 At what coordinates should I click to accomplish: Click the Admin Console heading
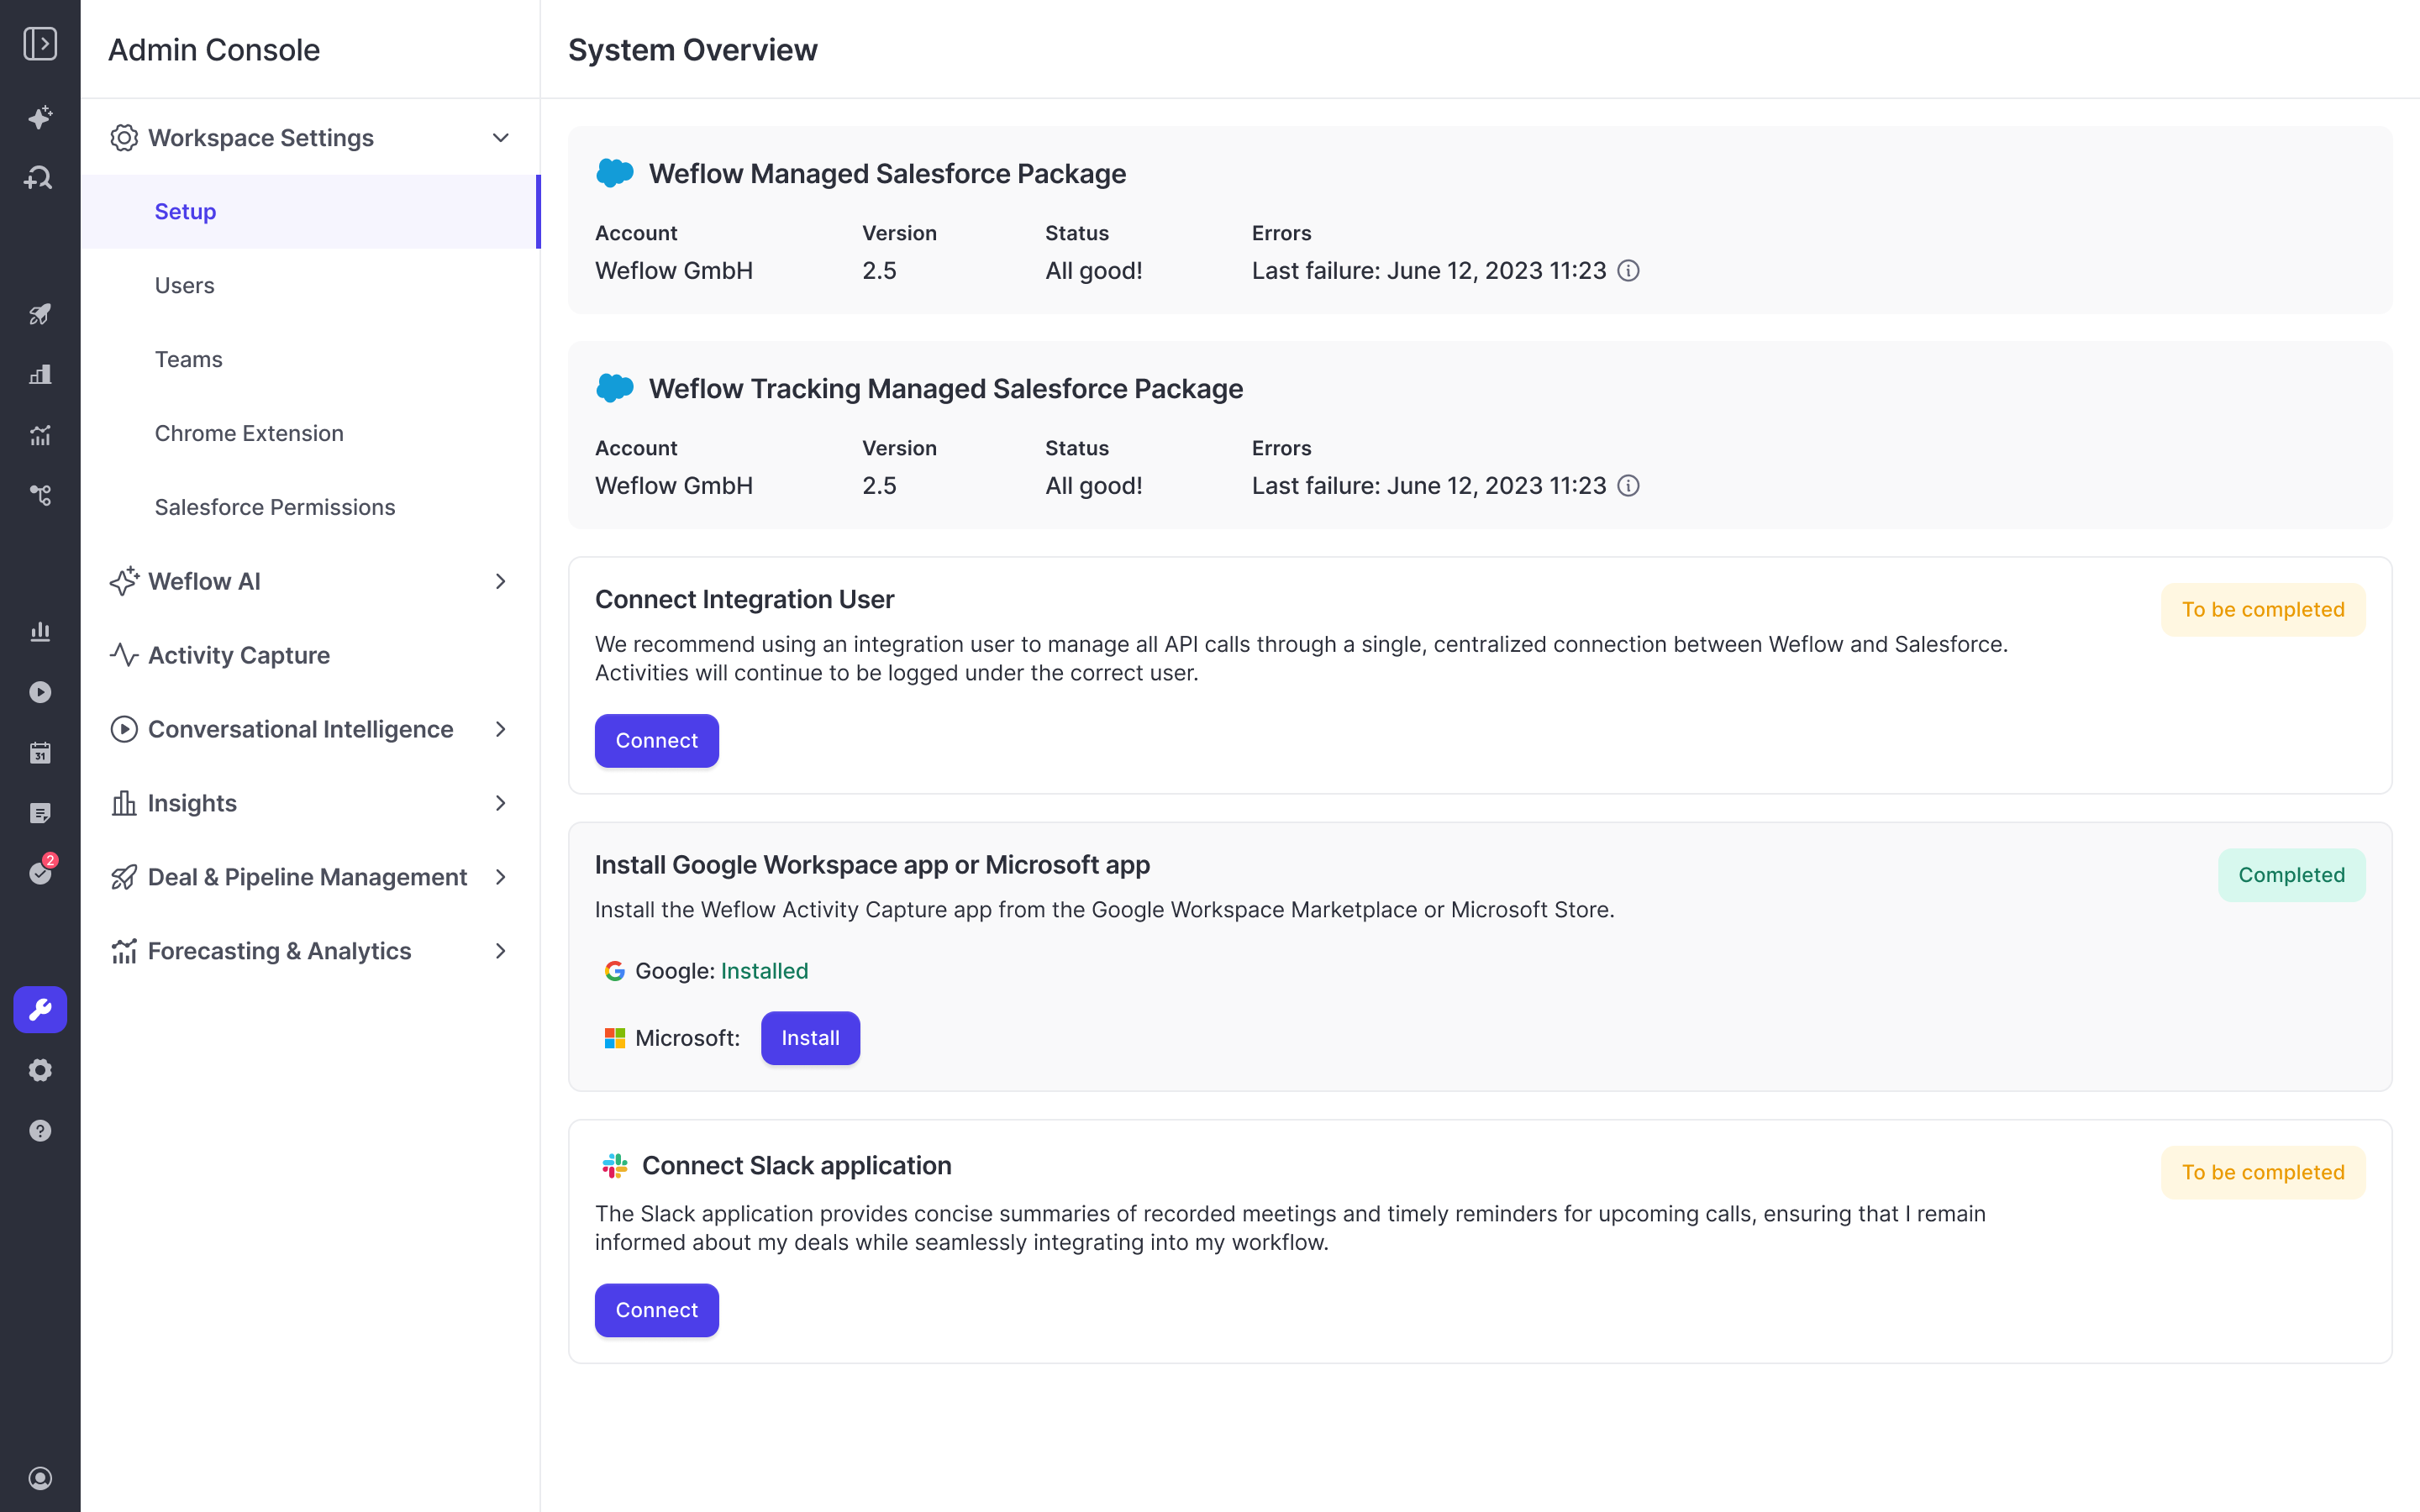point(214,49)
